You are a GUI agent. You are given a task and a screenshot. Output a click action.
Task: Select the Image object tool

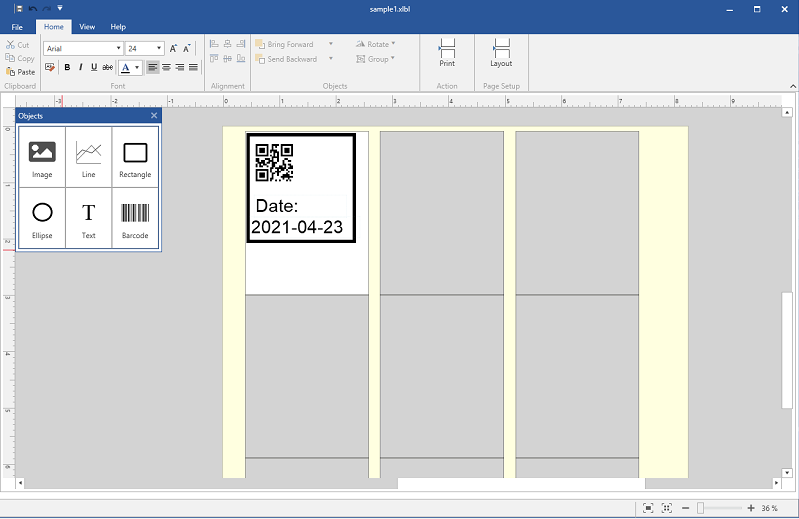[x=42, y=157]
